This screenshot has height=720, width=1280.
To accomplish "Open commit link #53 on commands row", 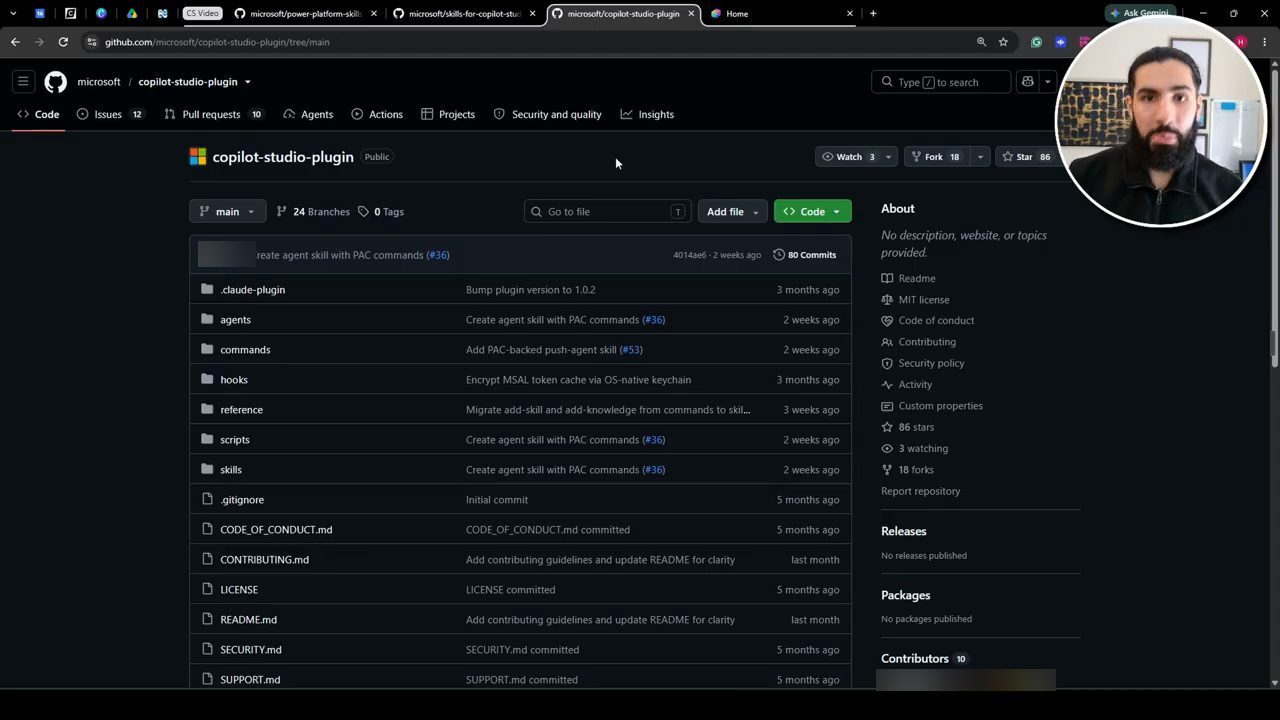I will pyautogui.click(x=631, y=350).
